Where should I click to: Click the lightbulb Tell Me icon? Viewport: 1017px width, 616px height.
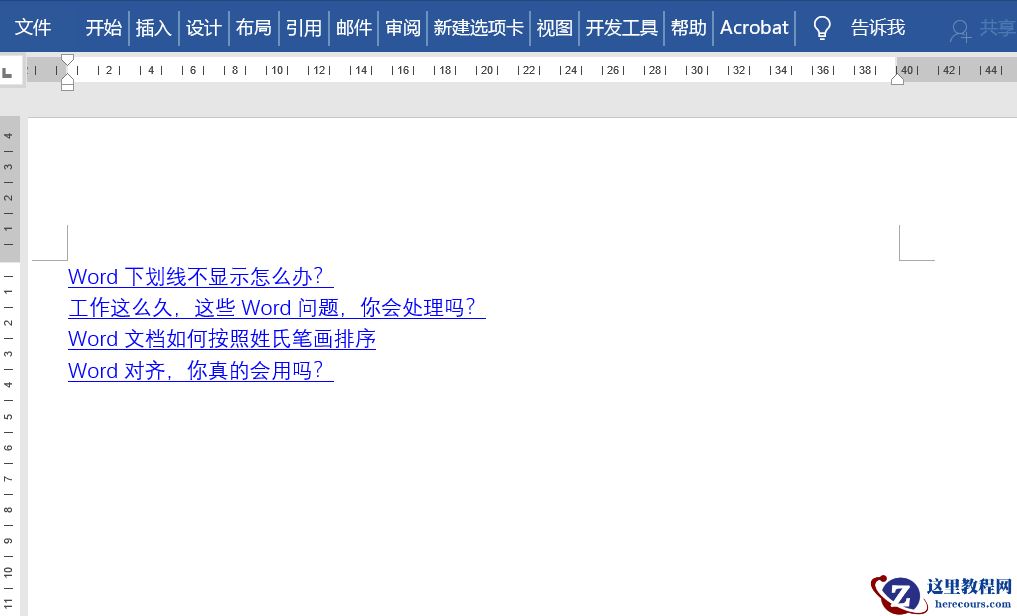coord(822,28)
